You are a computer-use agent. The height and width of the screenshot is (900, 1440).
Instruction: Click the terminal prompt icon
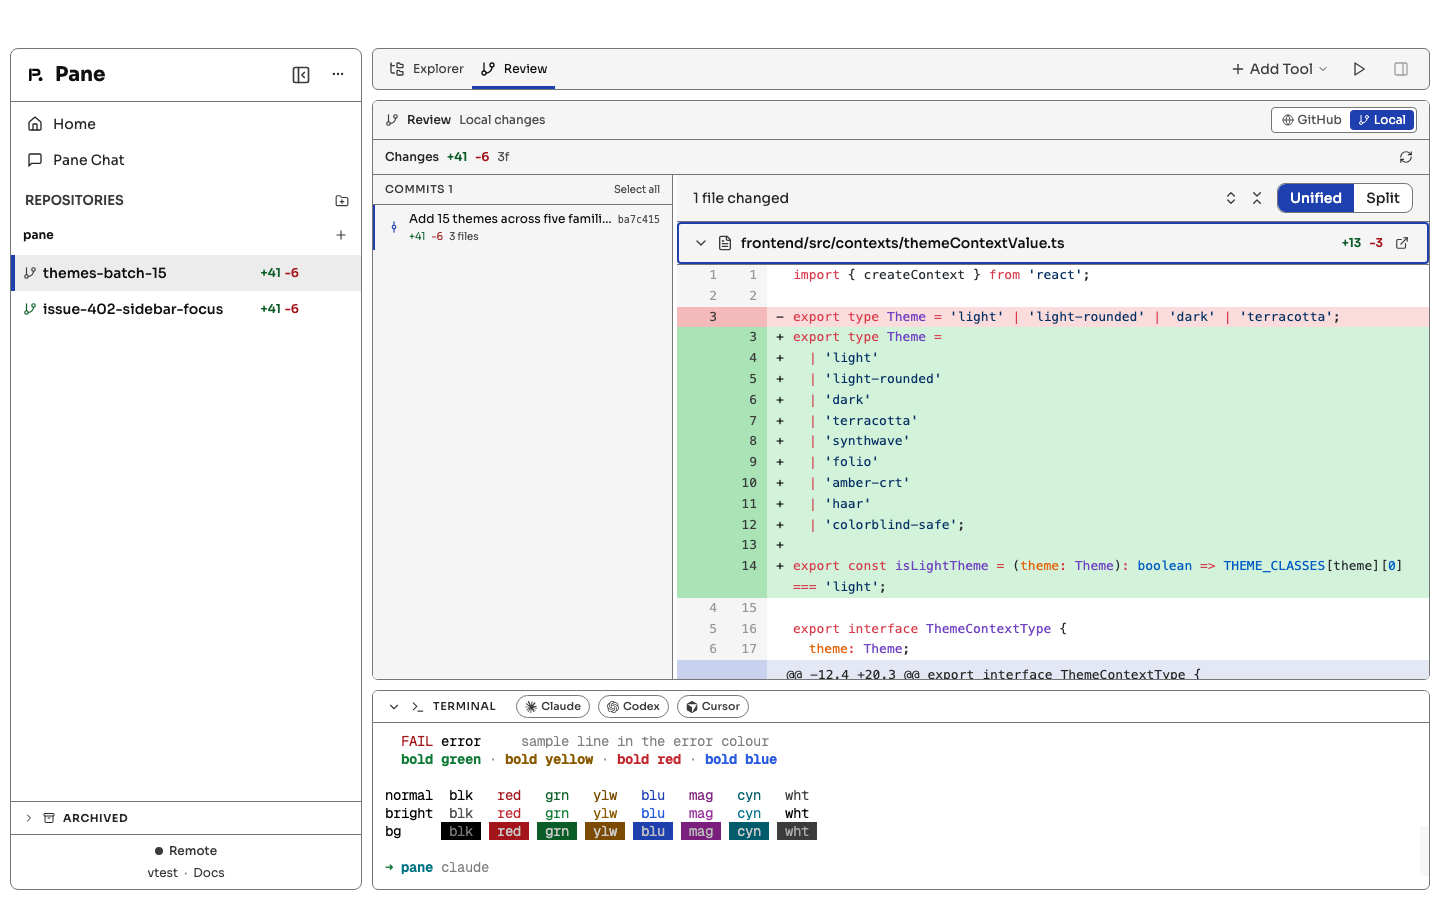coord(417,707)
